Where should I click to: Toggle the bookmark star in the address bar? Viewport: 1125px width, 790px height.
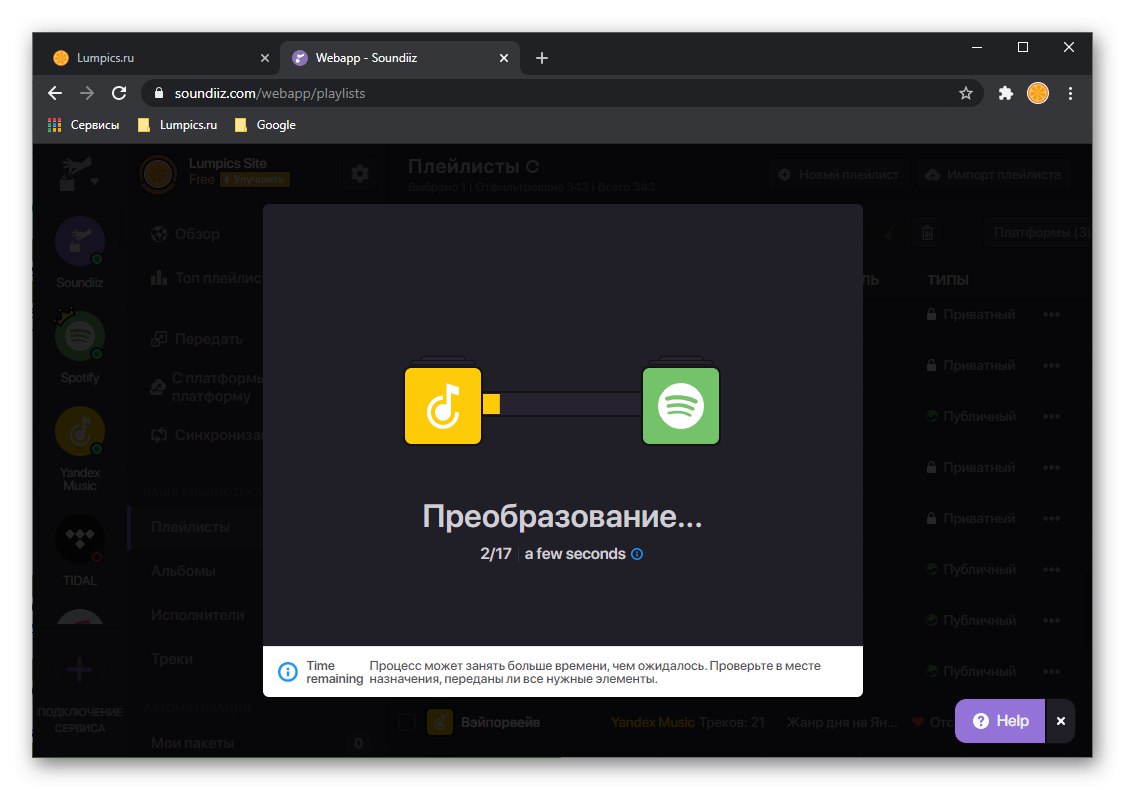point(966,93)
